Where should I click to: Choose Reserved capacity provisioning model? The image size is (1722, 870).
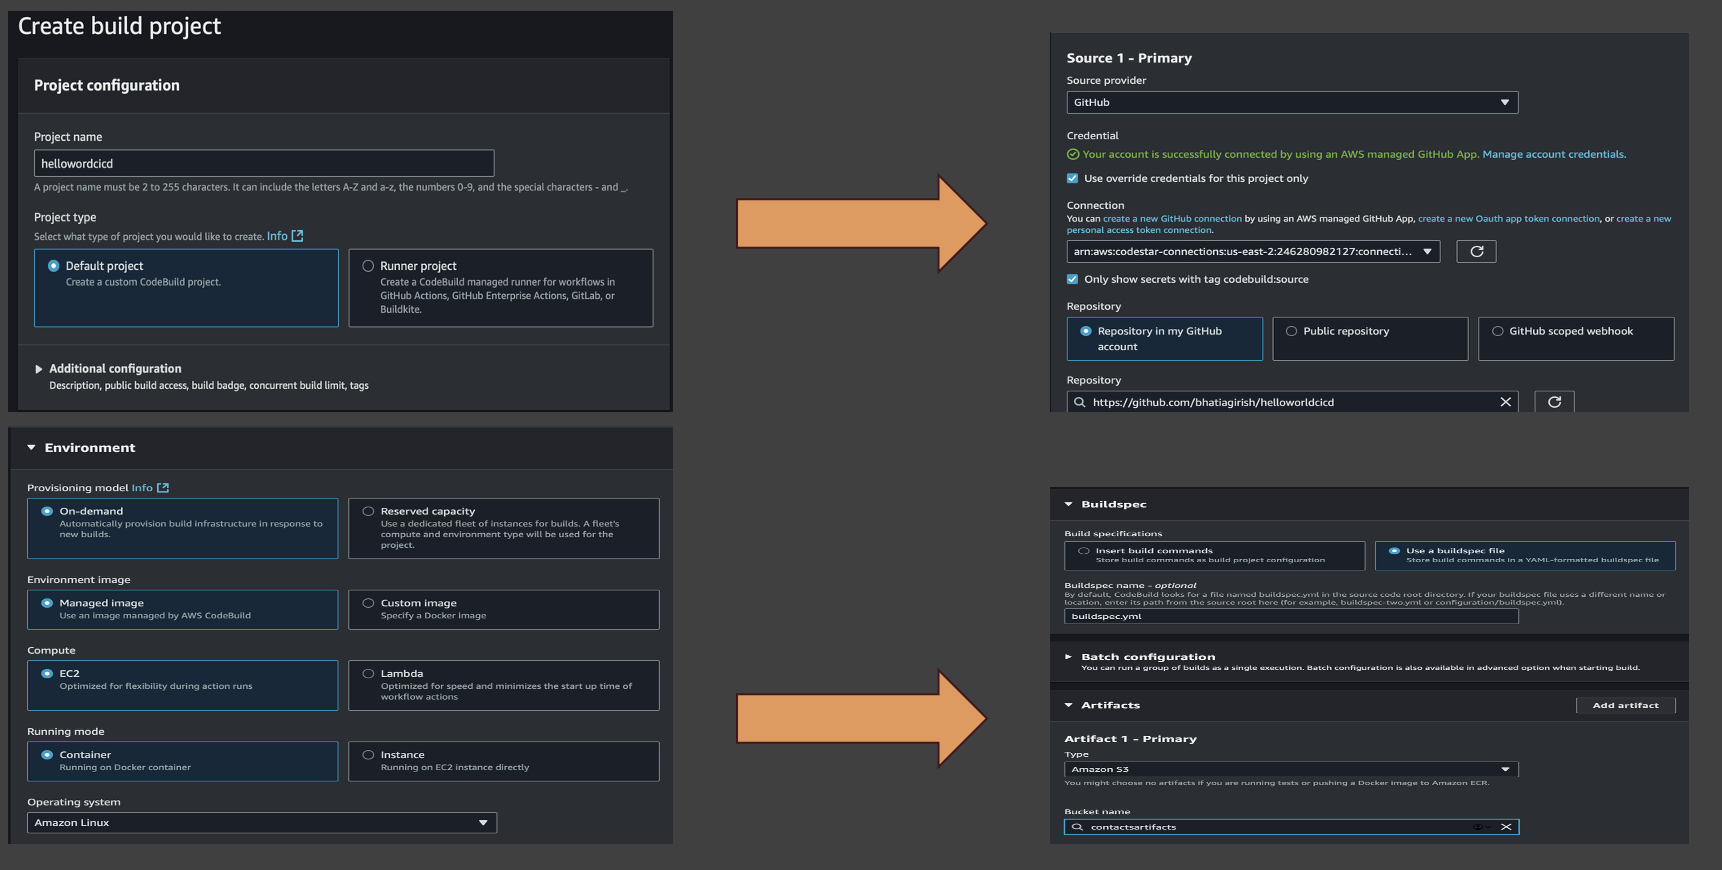pyautogui.click(x=504, y=528)
